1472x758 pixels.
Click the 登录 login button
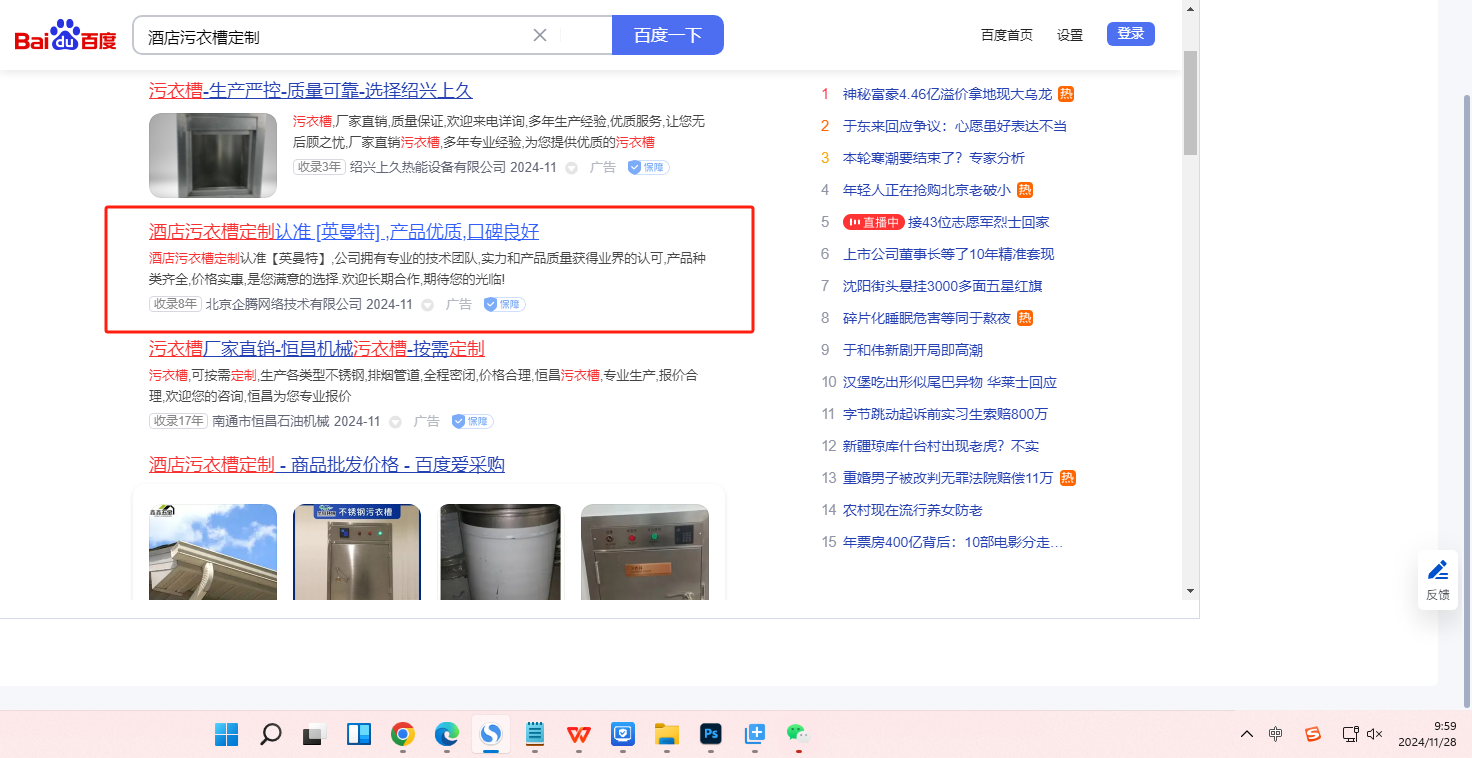pos(1130,34)
